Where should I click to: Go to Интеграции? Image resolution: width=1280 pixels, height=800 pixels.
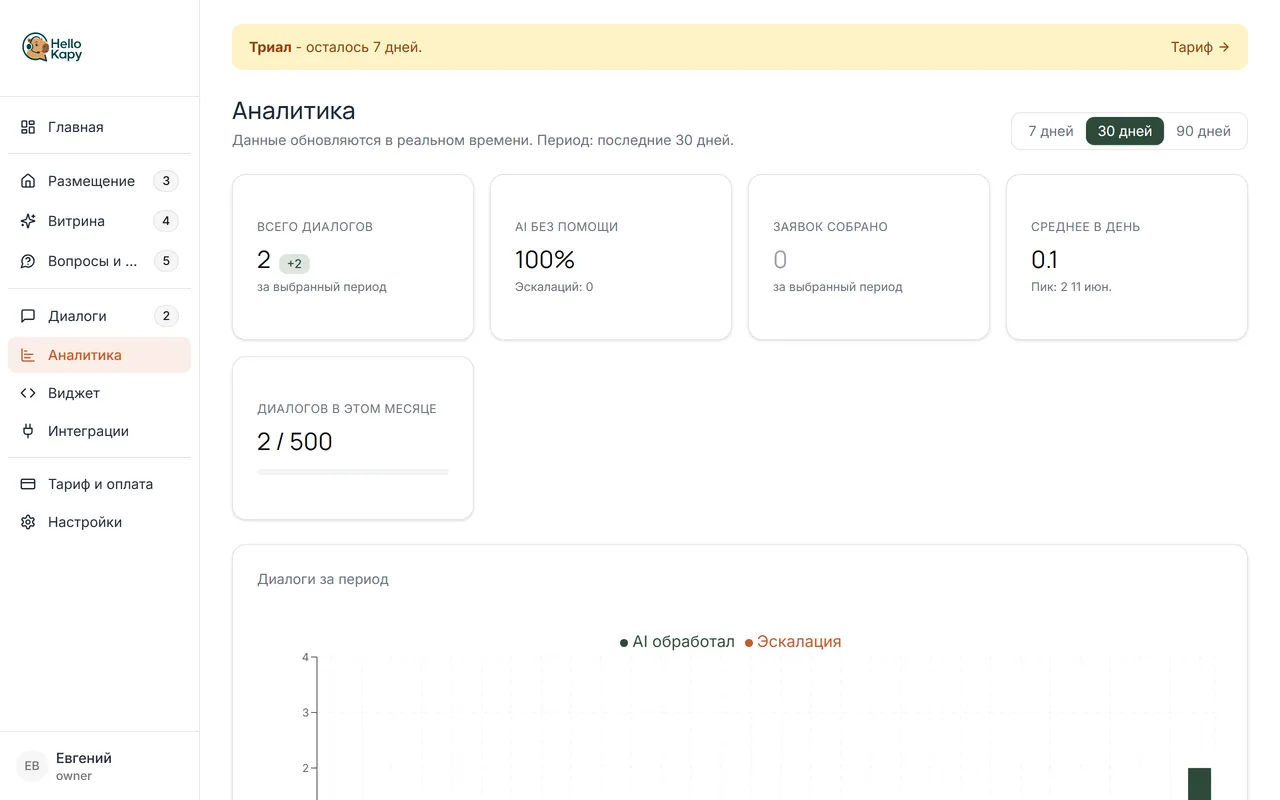pos(99,431)
